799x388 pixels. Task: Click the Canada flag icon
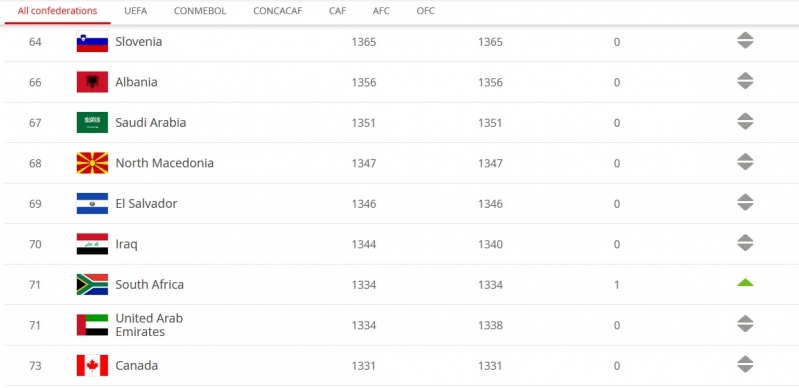(x=92, y=366)
